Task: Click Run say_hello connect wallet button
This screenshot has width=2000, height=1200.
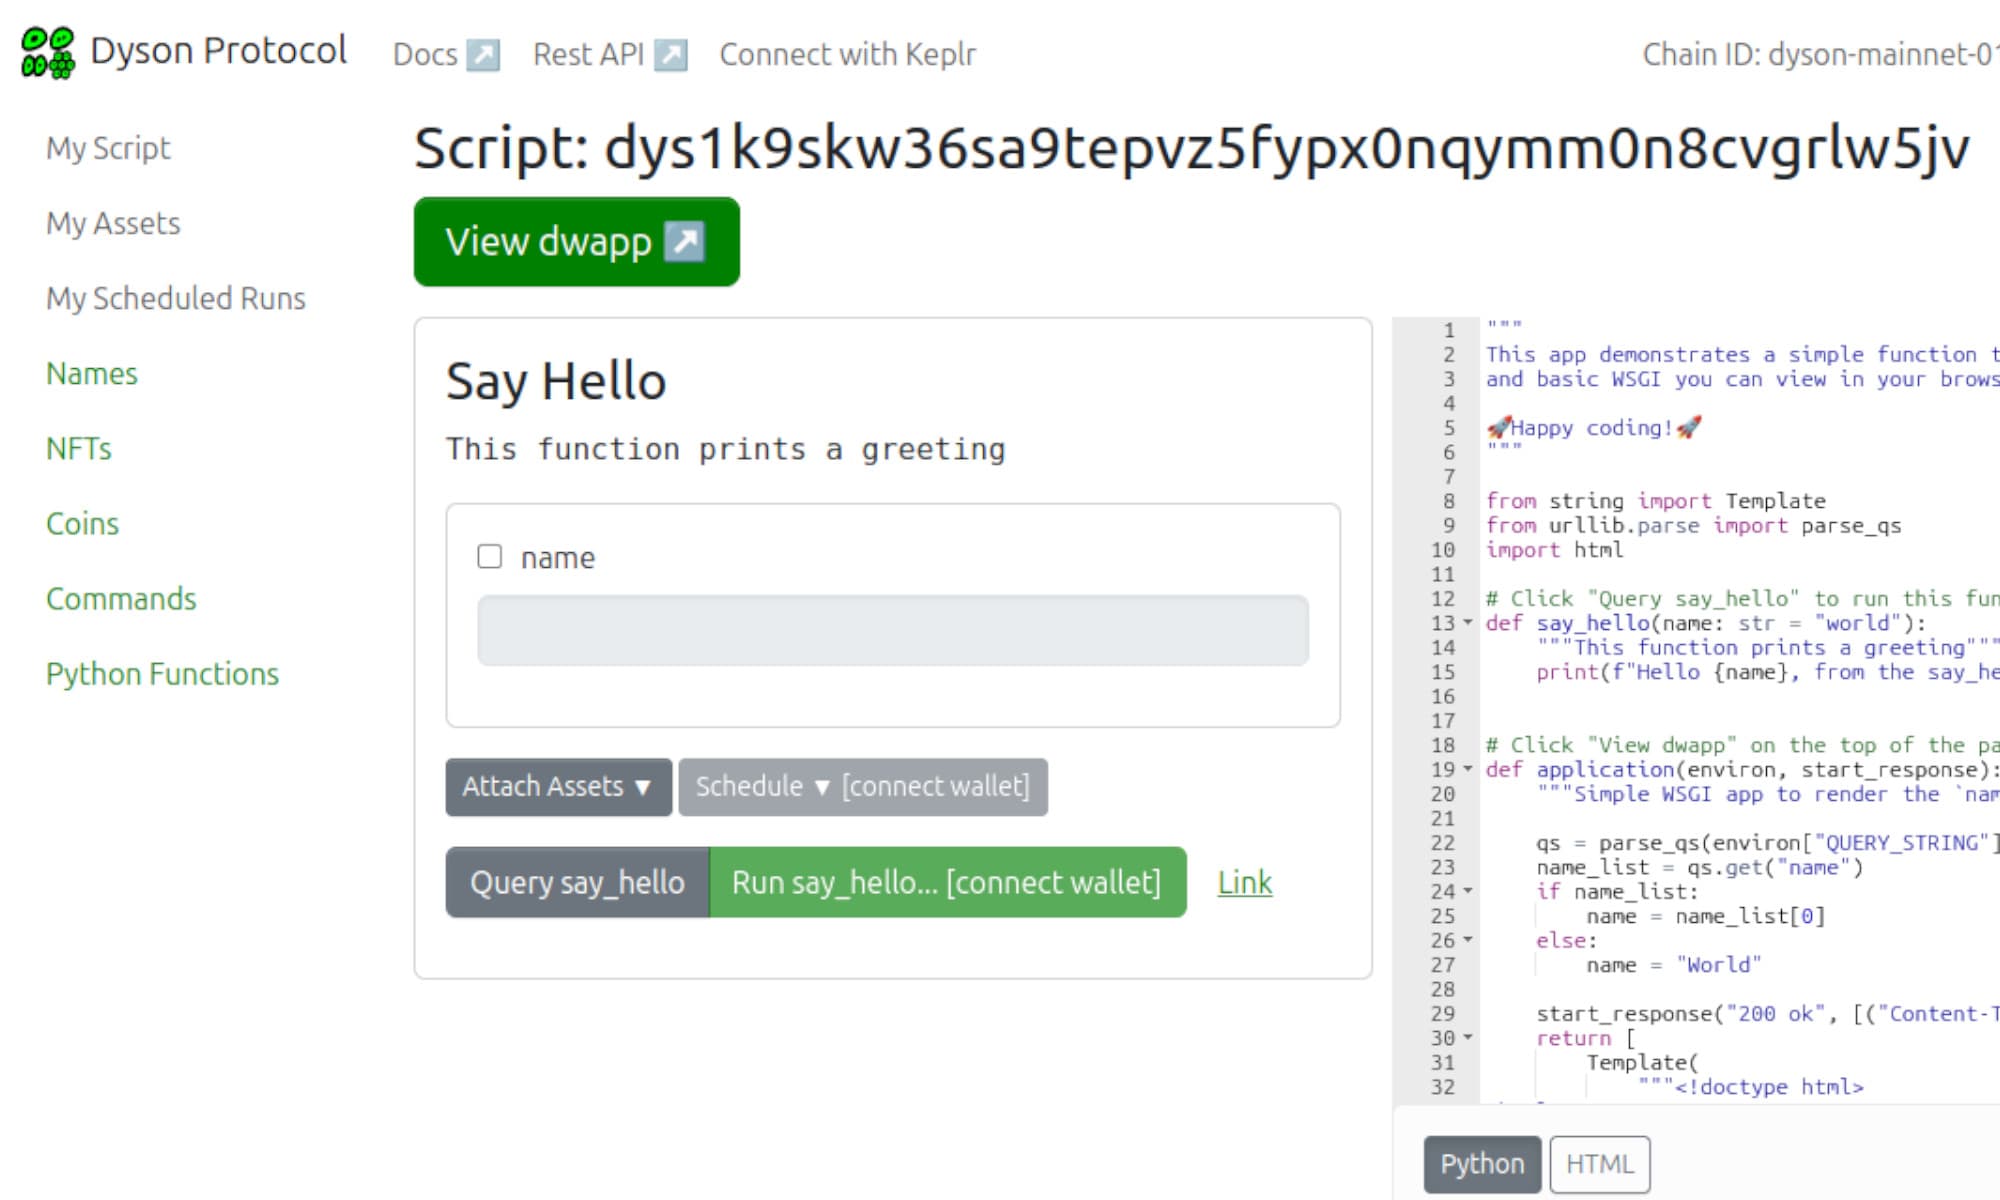Action: pos(947,882)
